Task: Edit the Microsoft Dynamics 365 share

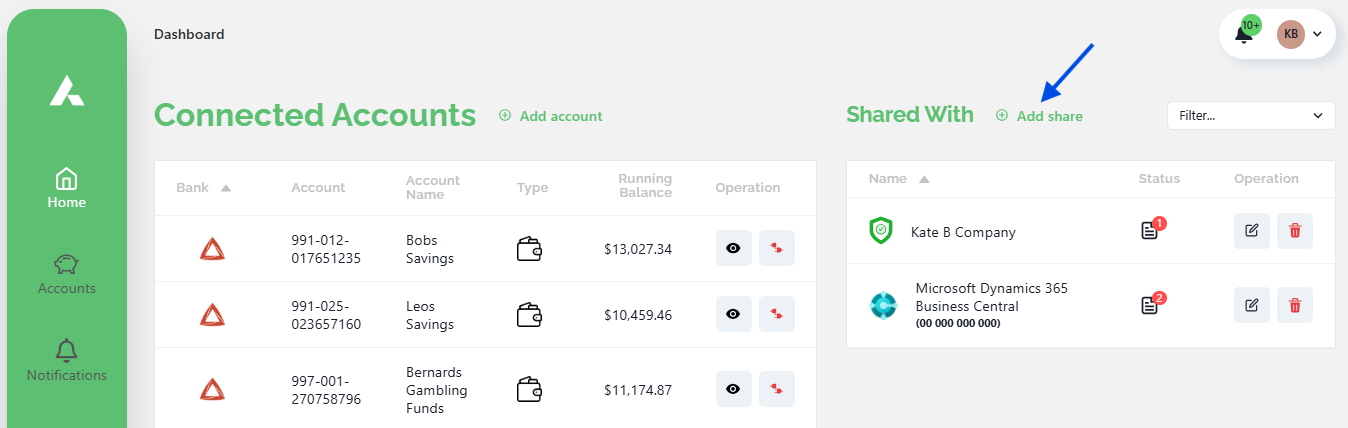Action: click(x=1251, y=305)
